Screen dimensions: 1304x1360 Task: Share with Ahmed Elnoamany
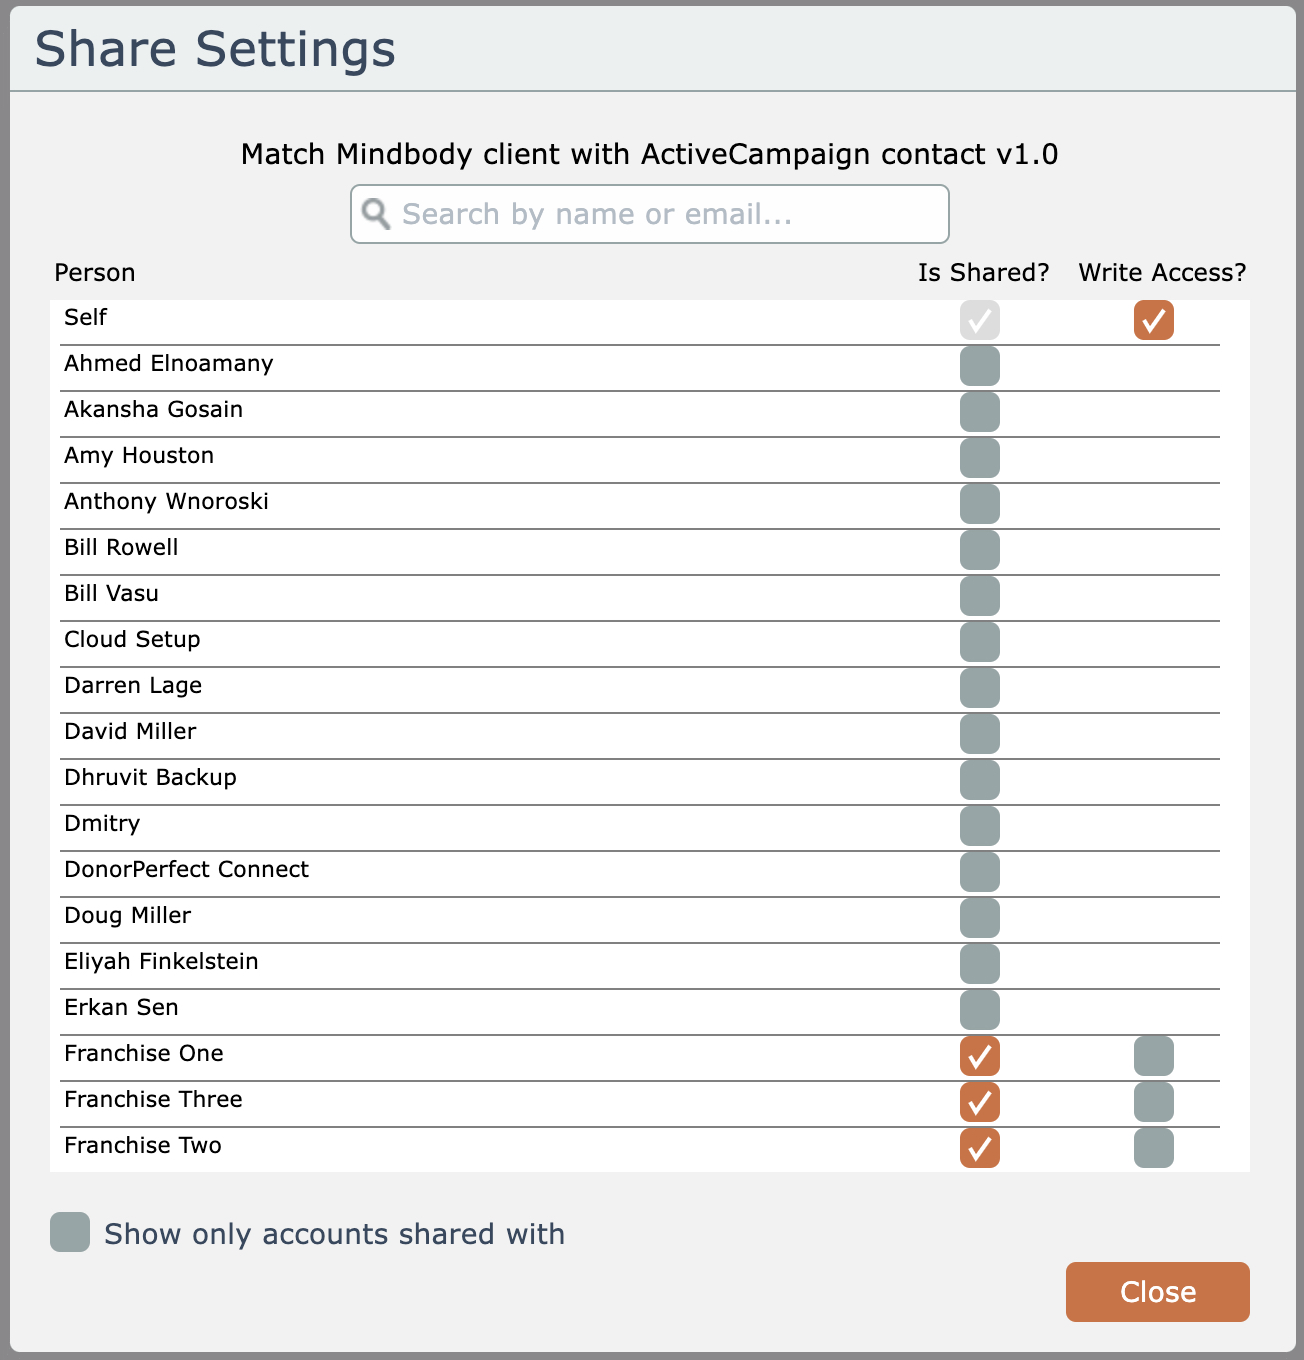979,366
